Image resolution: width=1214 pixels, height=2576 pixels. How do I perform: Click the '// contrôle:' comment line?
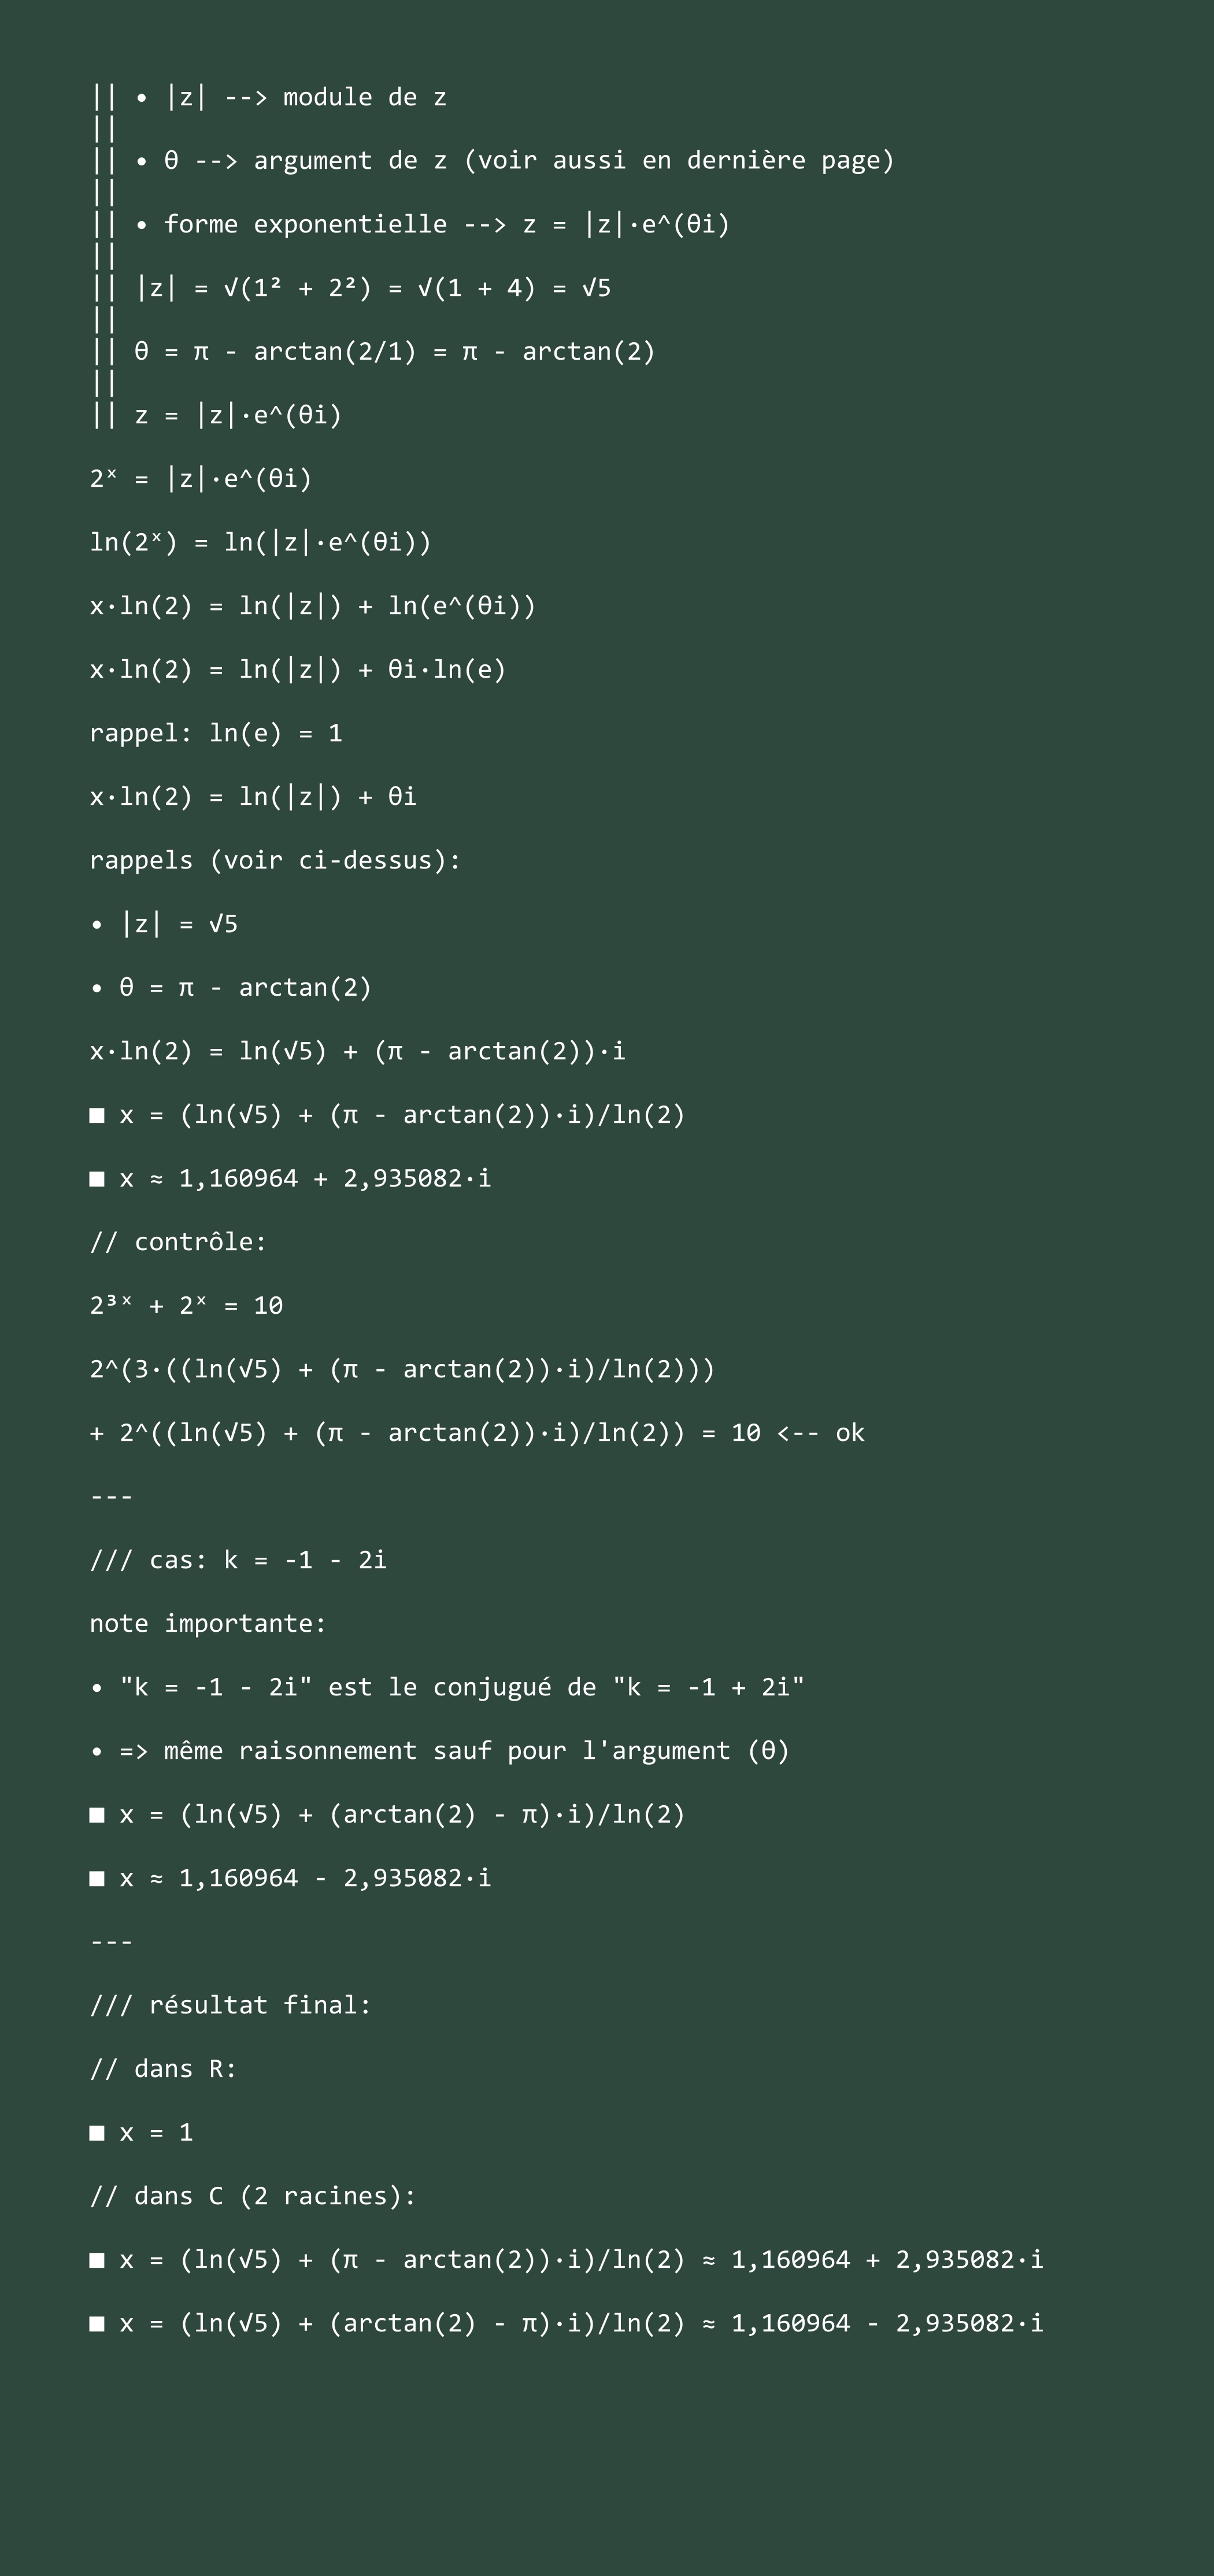[x=178, y=1242]
